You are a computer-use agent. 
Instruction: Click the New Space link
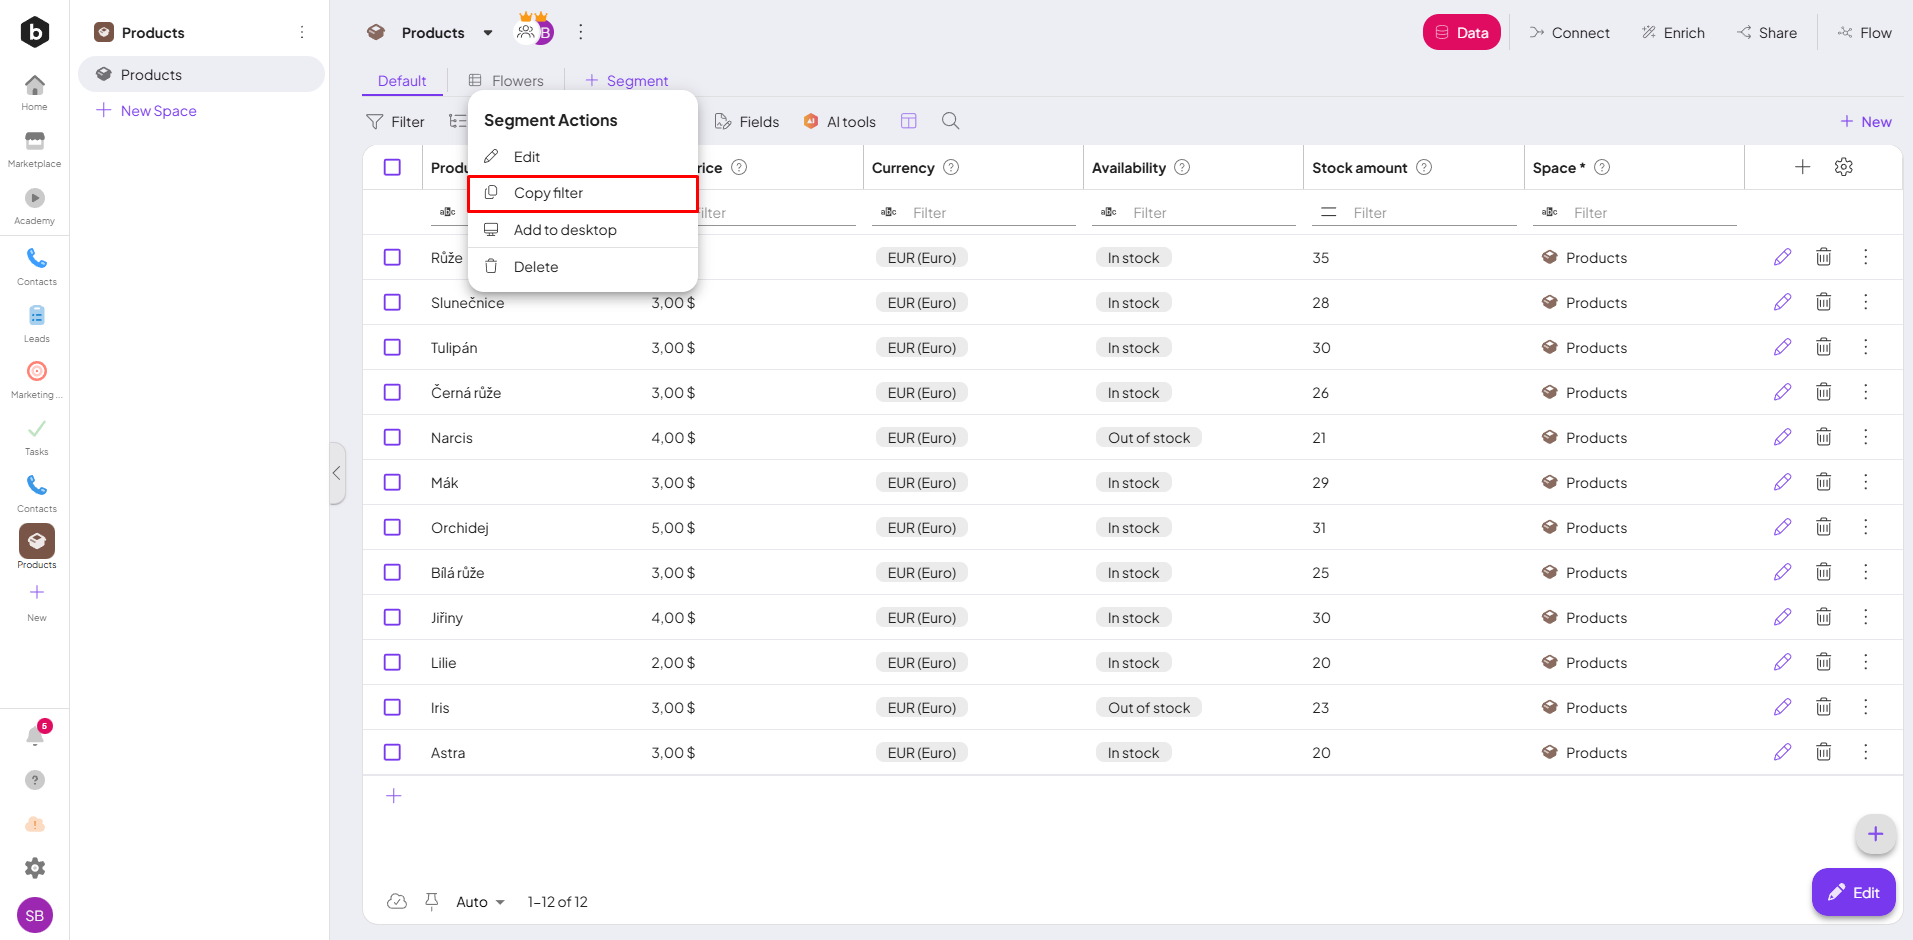coord(158,111)
